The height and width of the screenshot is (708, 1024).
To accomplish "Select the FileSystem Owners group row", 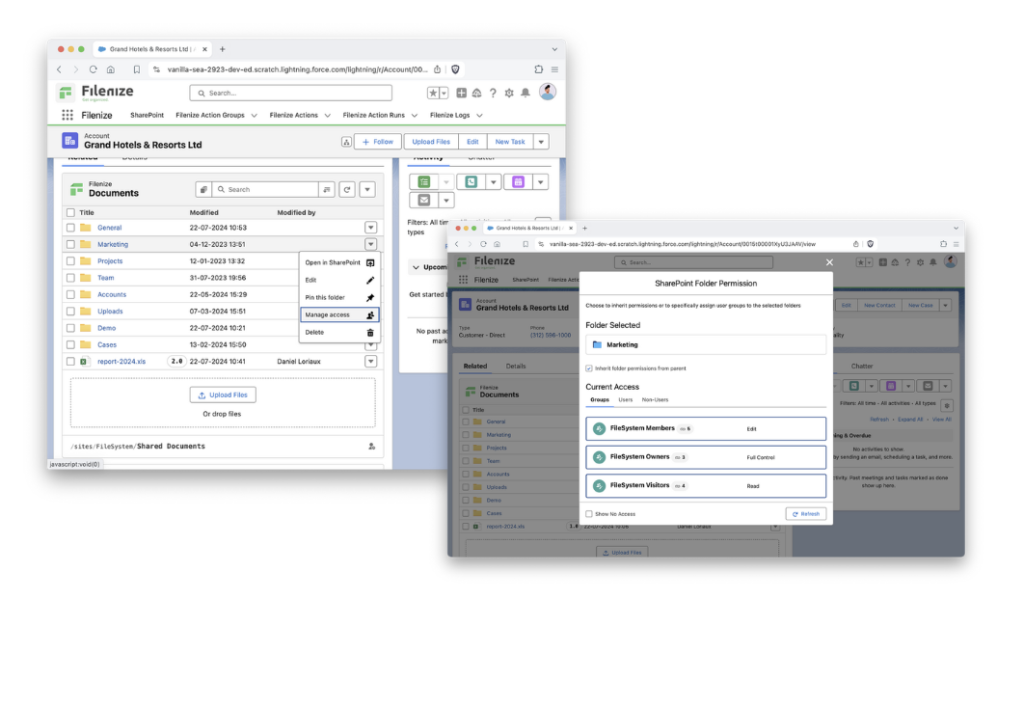I will click(x=705, y=457).
